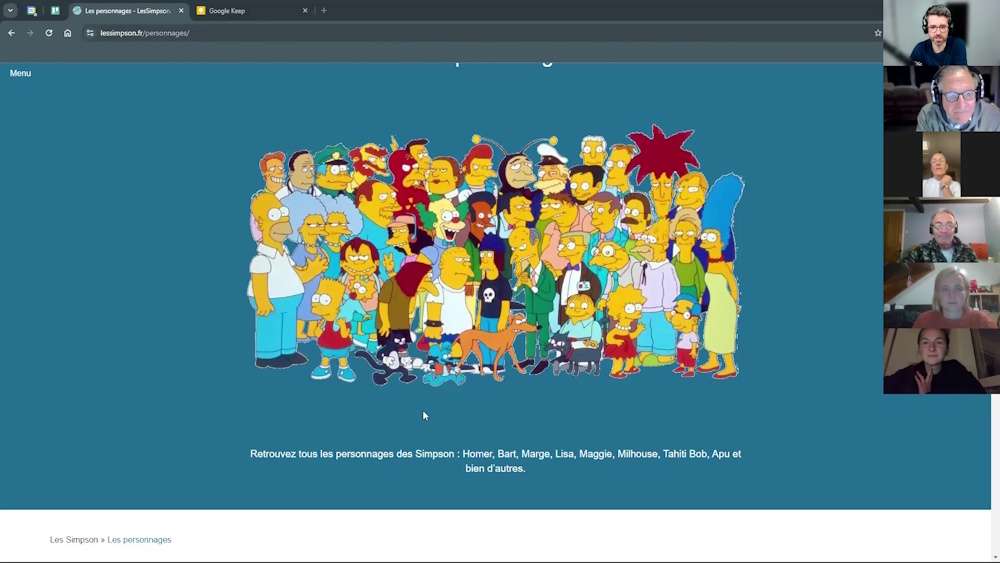
Task: Click the page's vertical scrollbar
Action: (x=995, y=472)
